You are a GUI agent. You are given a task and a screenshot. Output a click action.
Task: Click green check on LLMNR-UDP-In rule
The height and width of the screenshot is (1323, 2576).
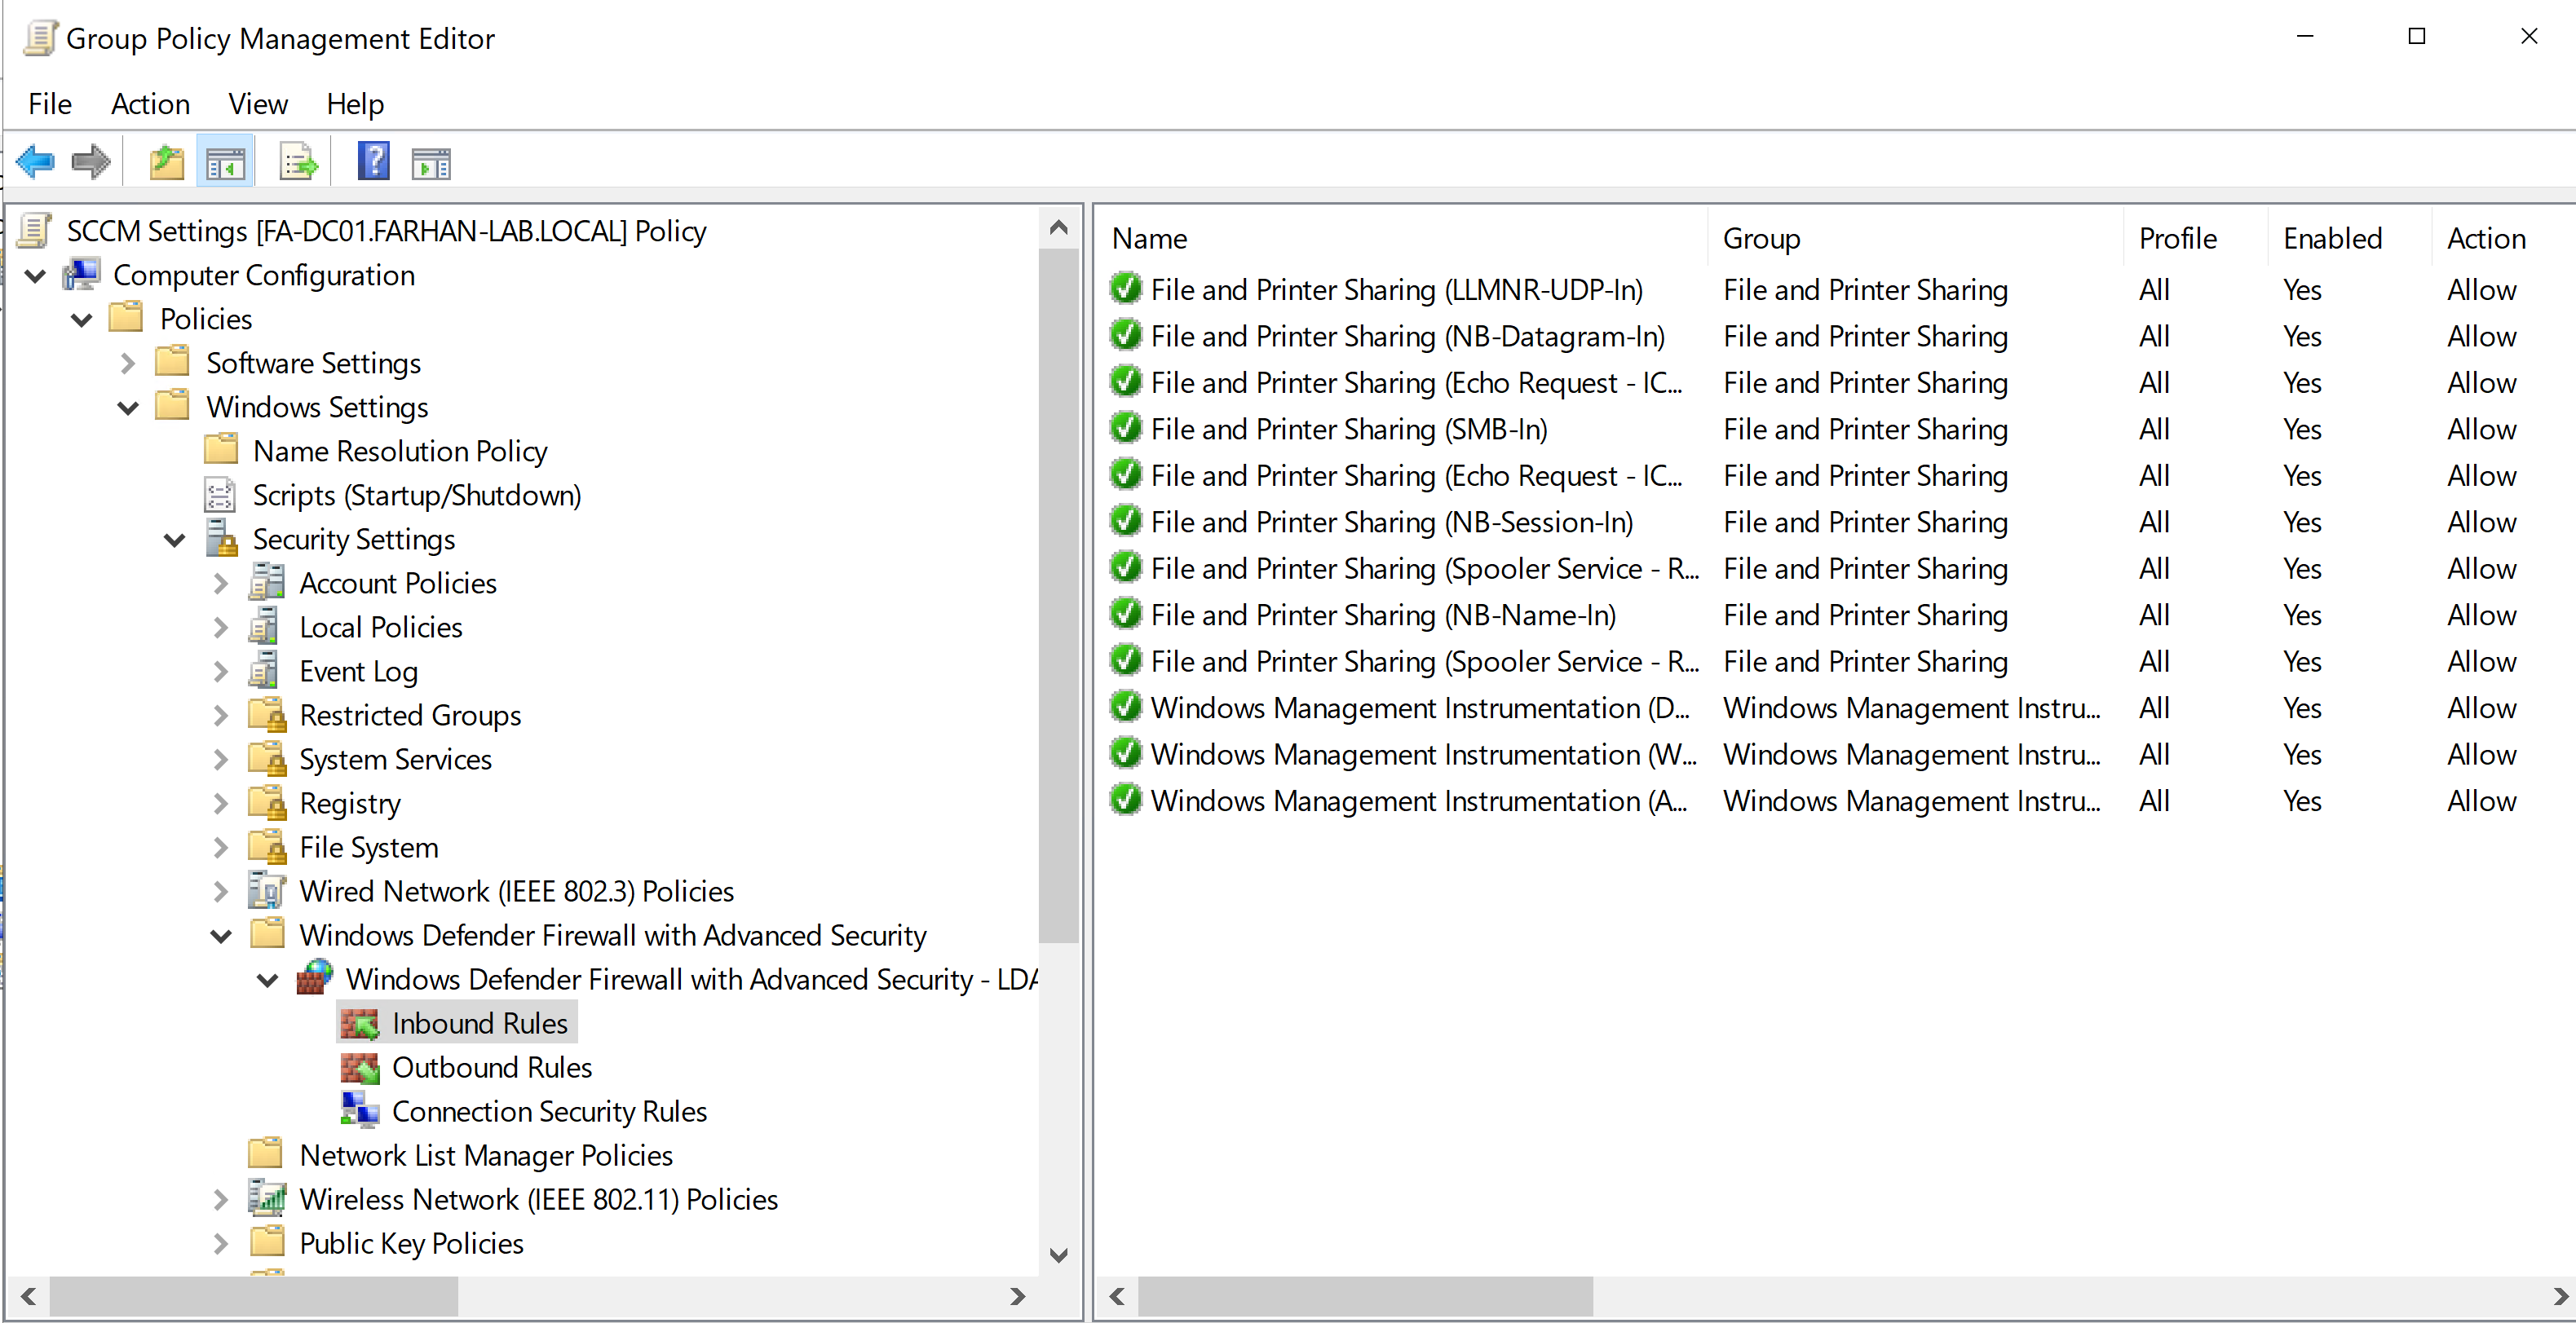1126,289
